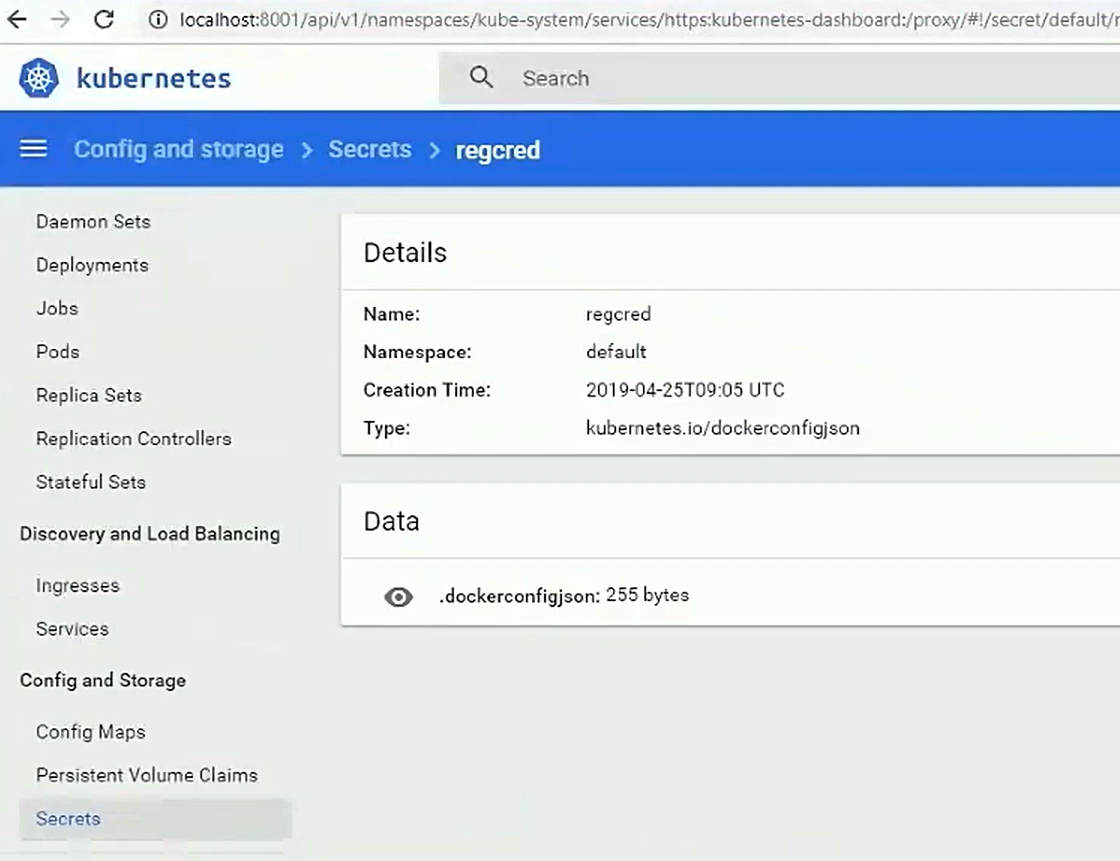
Task: Click the Type: field label
Action: pos(386,429)
